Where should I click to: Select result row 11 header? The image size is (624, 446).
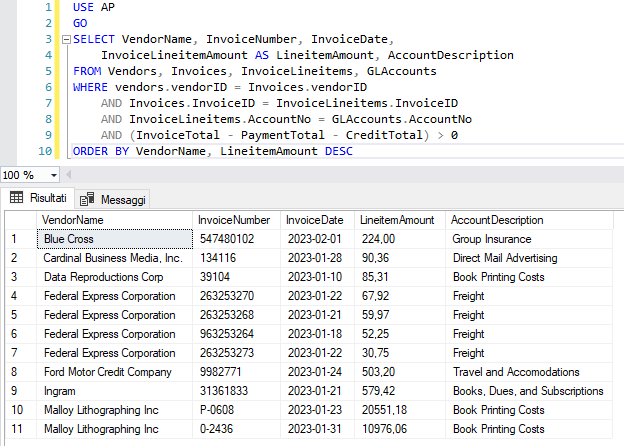pos(21,429)
